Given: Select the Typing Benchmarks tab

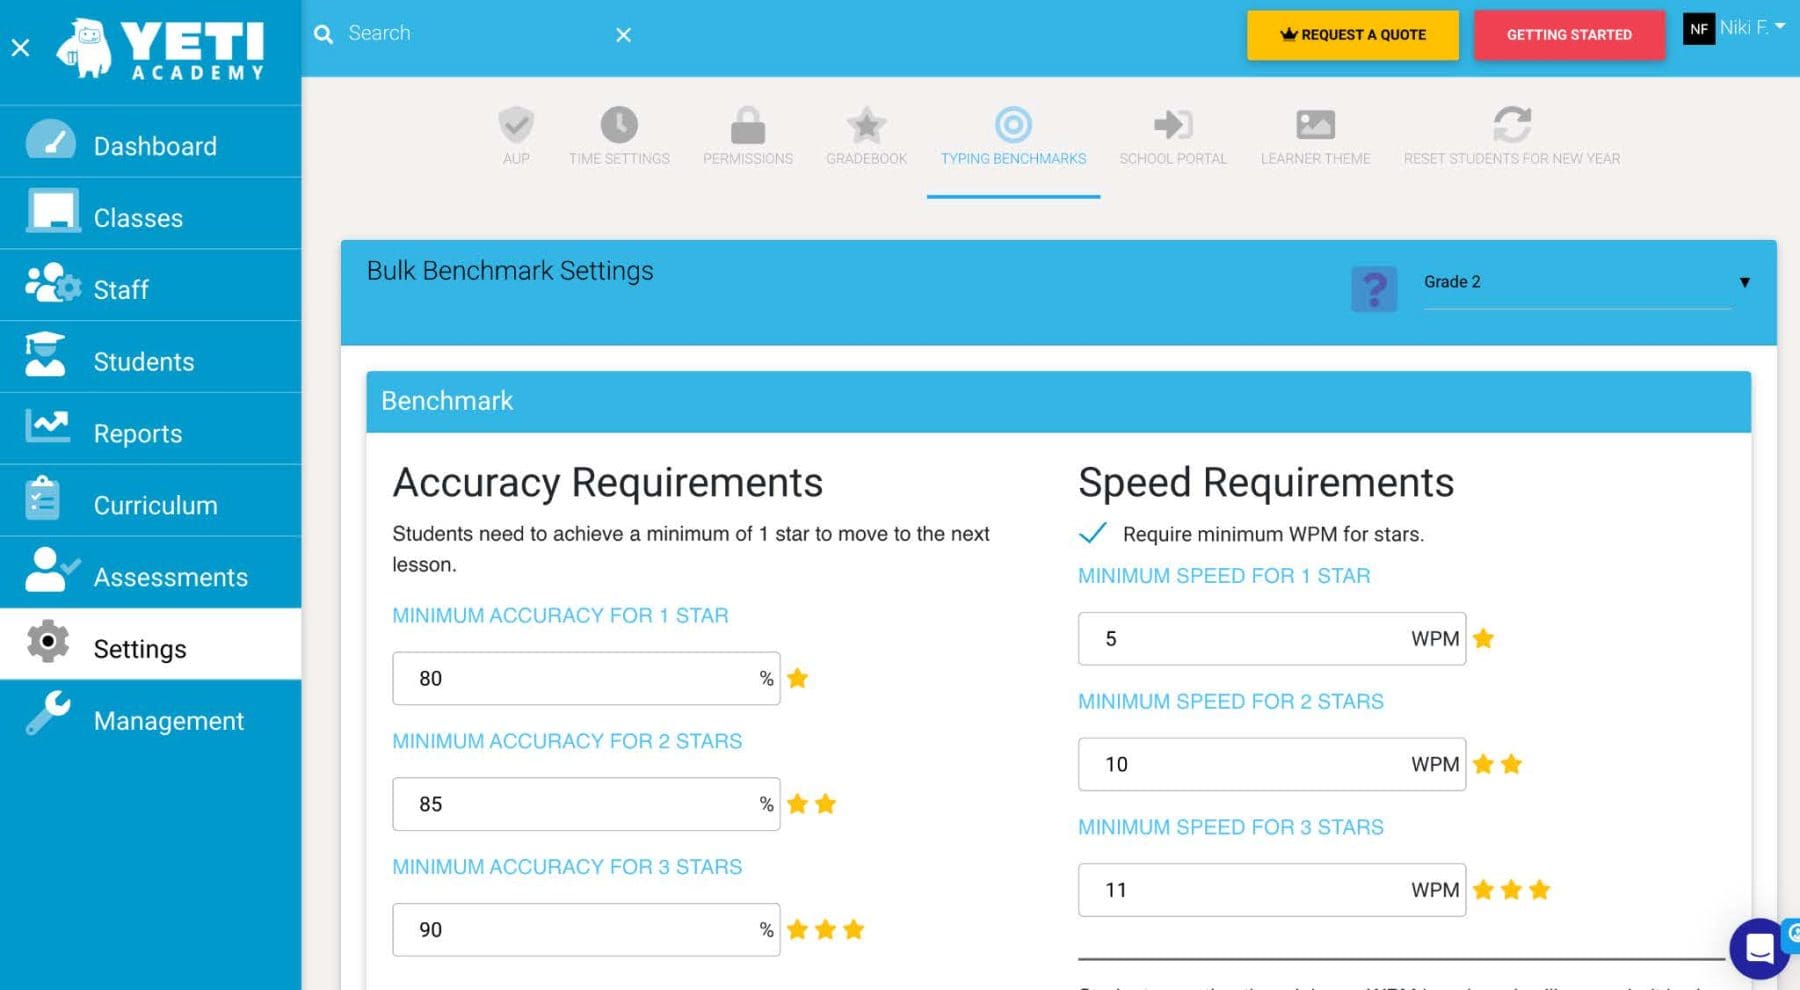Looking at the screenshot, I should [1013, 136].
